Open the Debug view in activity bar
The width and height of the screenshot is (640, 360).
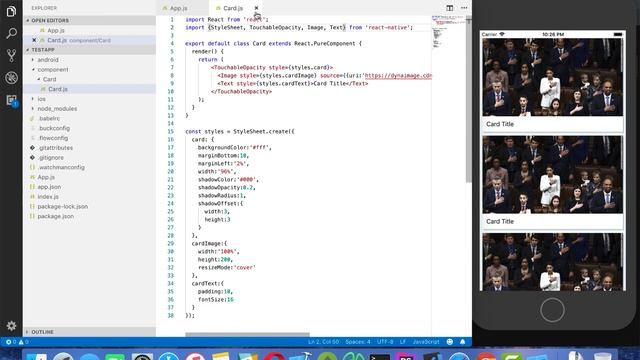point(11,78)
